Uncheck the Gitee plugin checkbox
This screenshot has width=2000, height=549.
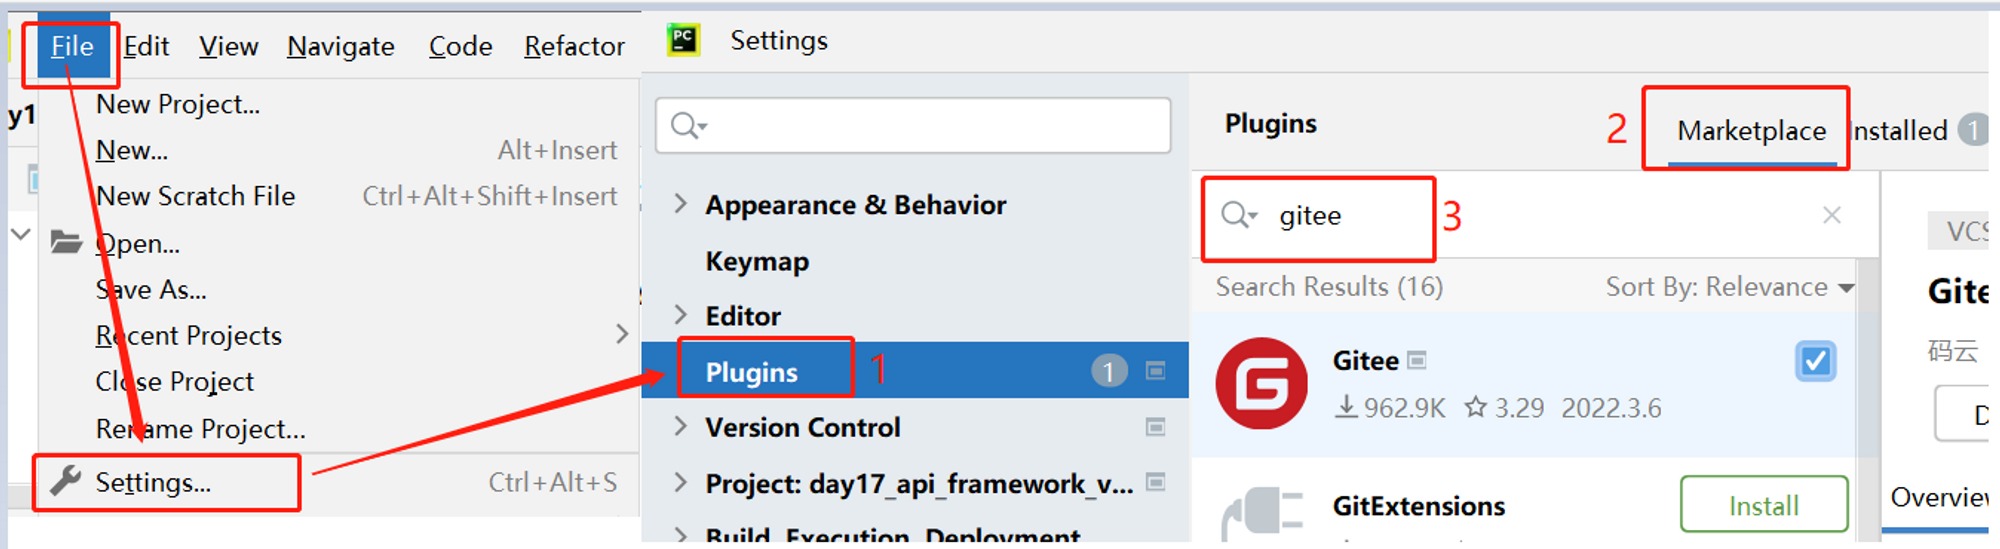point(1815,361)
